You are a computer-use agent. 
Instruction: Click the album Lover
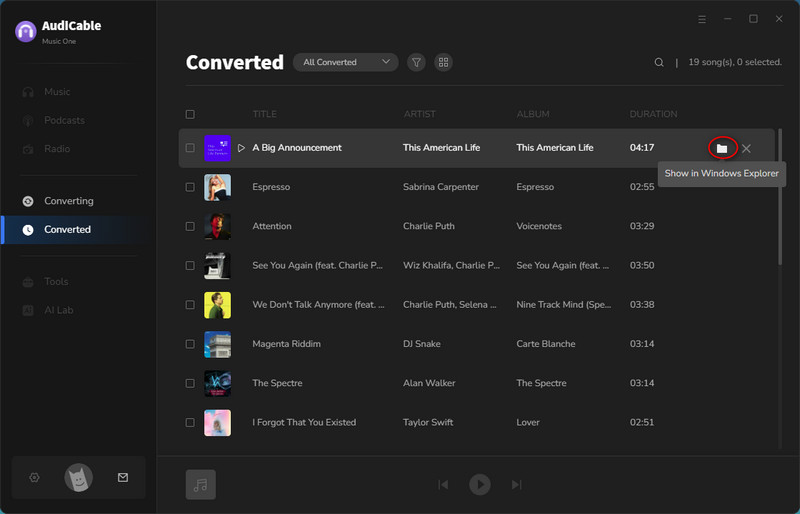[x=528, y=423]
